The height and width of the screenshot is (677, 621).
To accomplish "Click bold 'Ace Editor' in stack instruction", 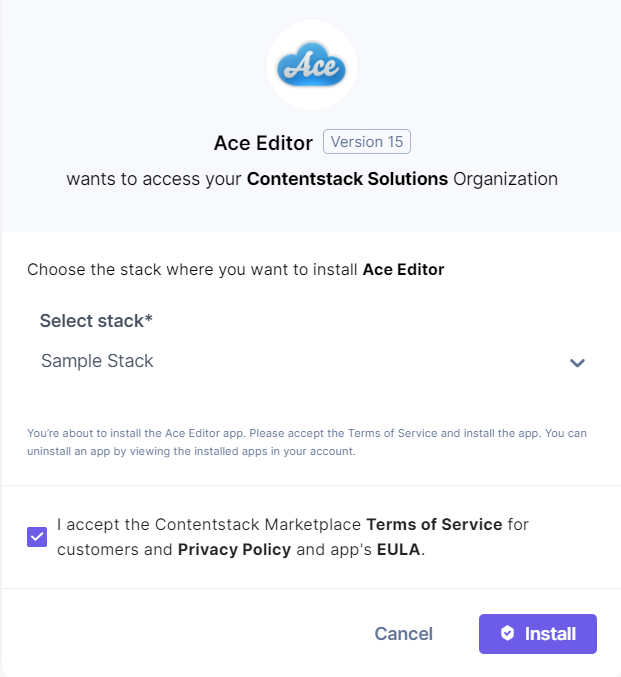I will coord(403,269).
